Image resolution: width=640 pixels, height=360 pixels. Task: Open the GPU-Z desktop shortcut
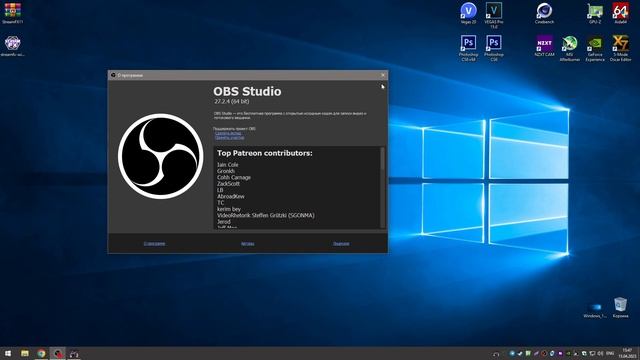[595, 13]
